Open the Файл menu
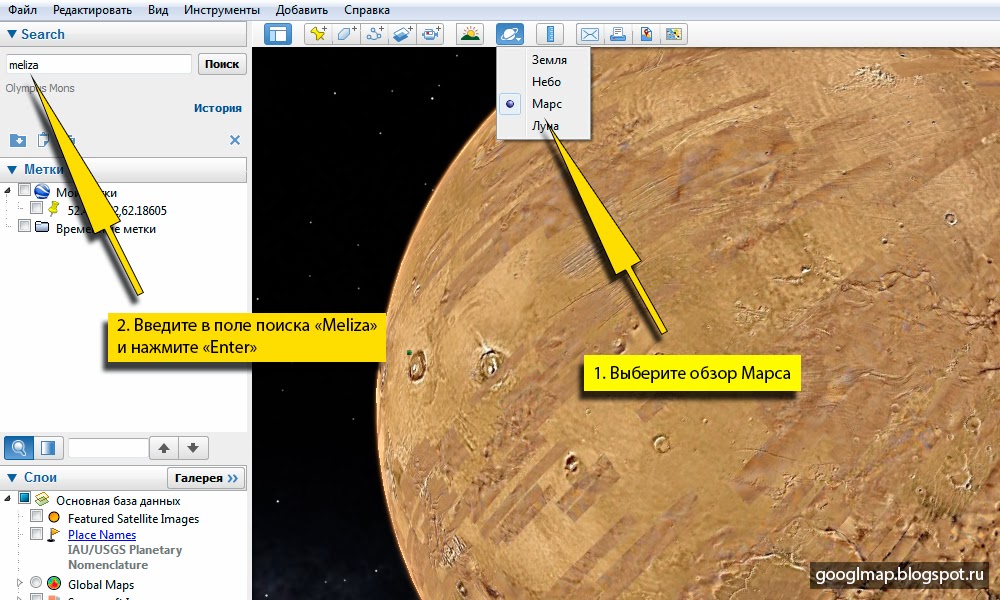Screen dimensions: 1000x600 [x=22, y=10]
